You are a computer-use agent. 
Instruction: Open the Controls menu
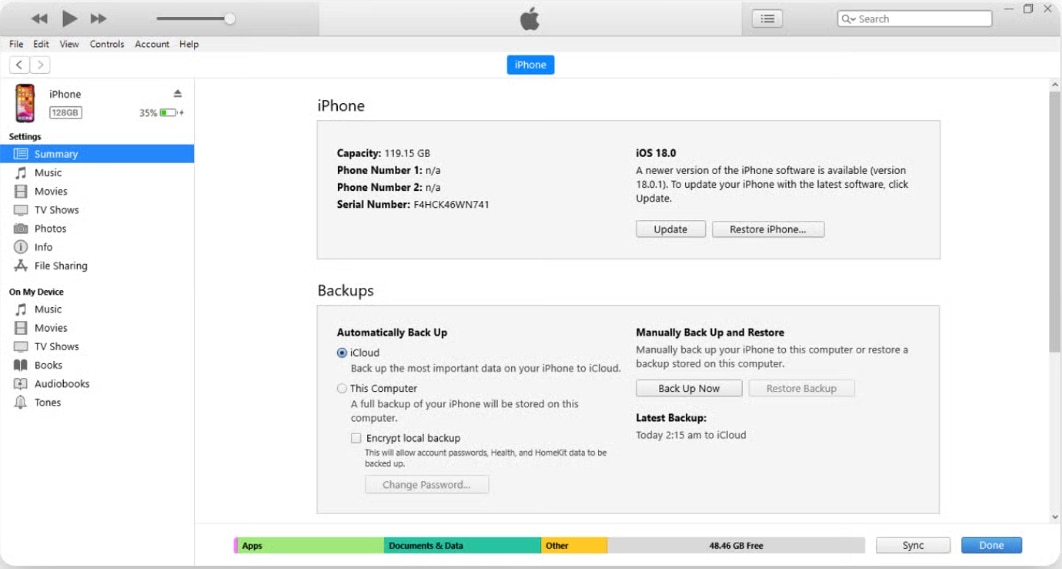107,44
